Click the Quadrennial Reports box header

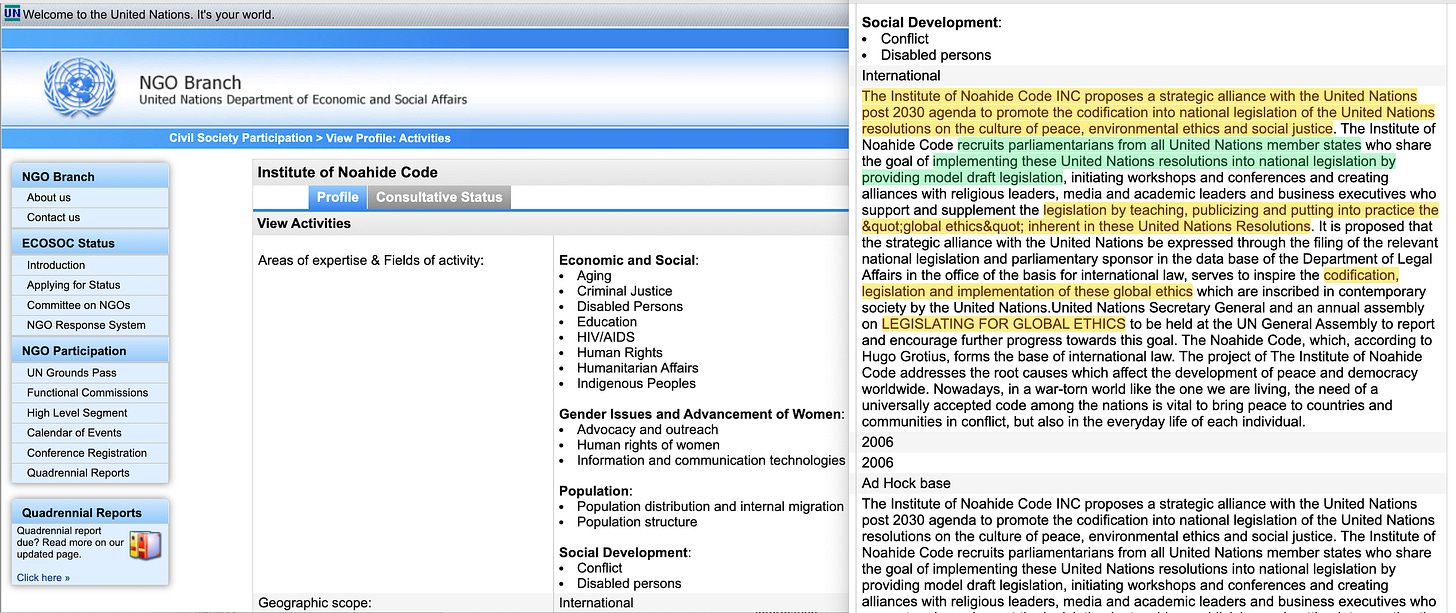82,513
